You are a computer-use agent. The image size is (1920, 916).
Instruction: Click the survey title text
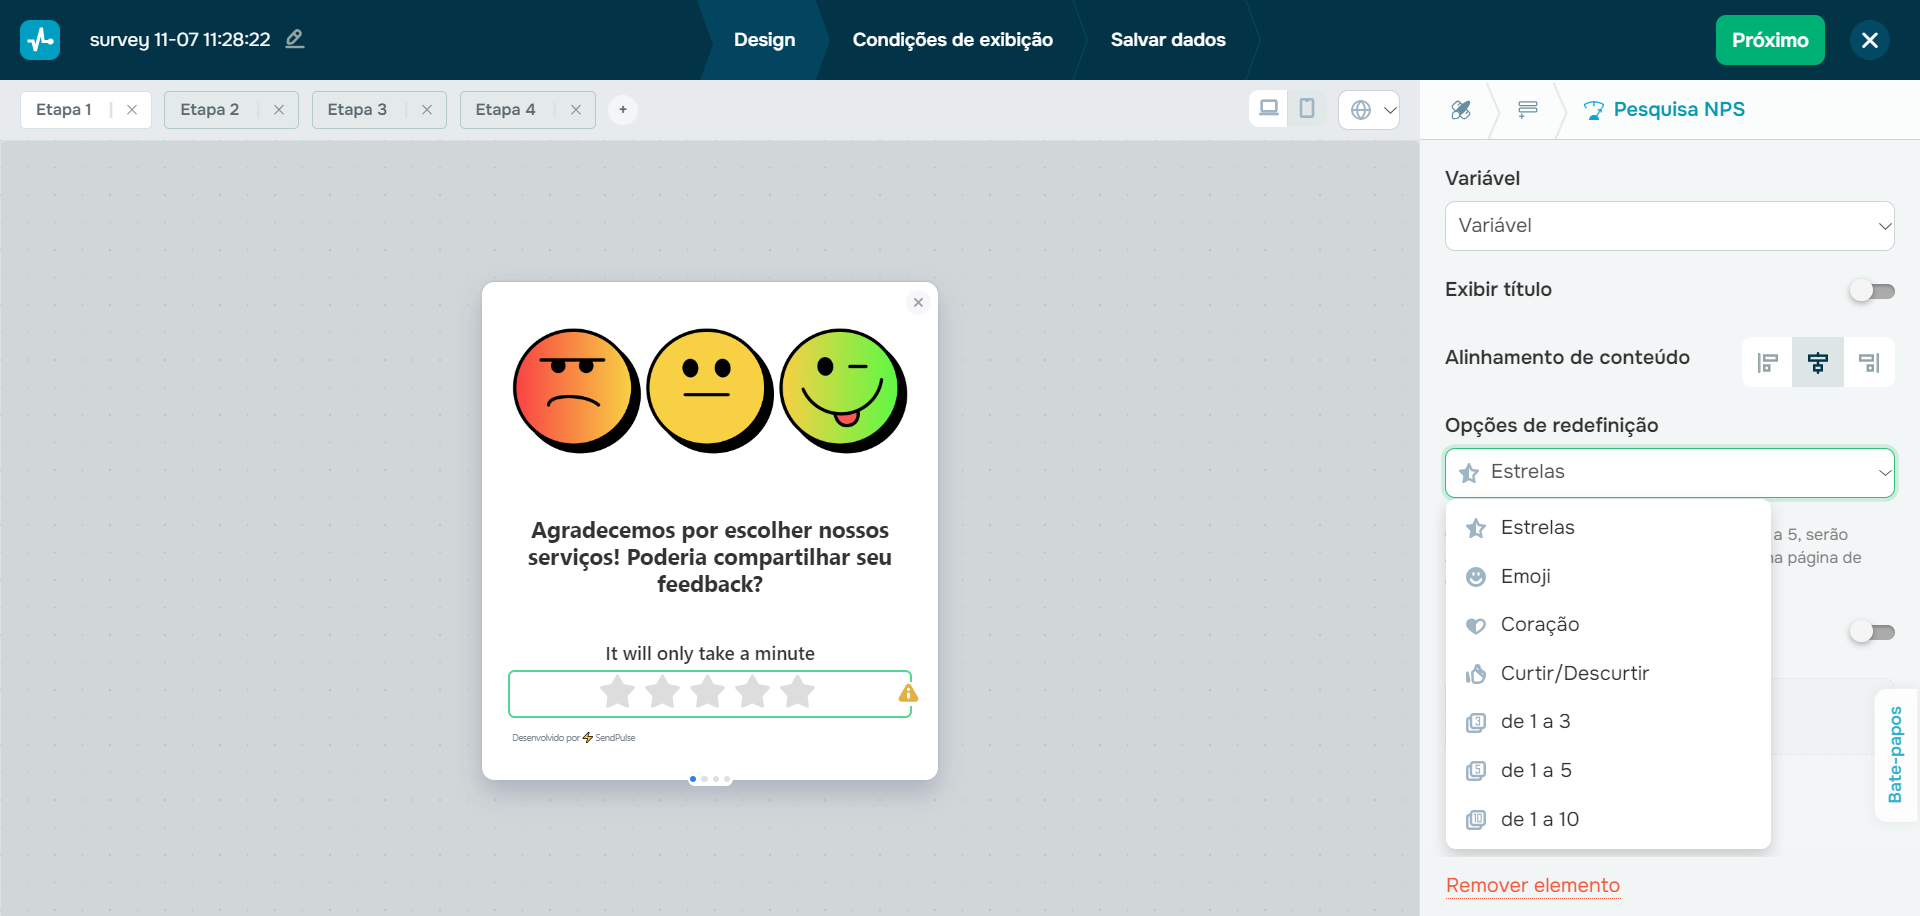[x=180, y=40]
